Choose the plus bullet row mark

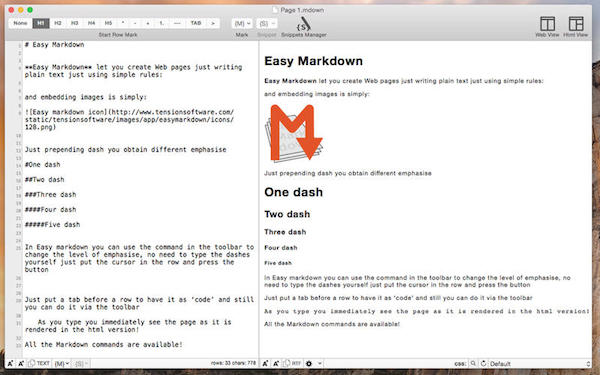click(x=148, y=23)
